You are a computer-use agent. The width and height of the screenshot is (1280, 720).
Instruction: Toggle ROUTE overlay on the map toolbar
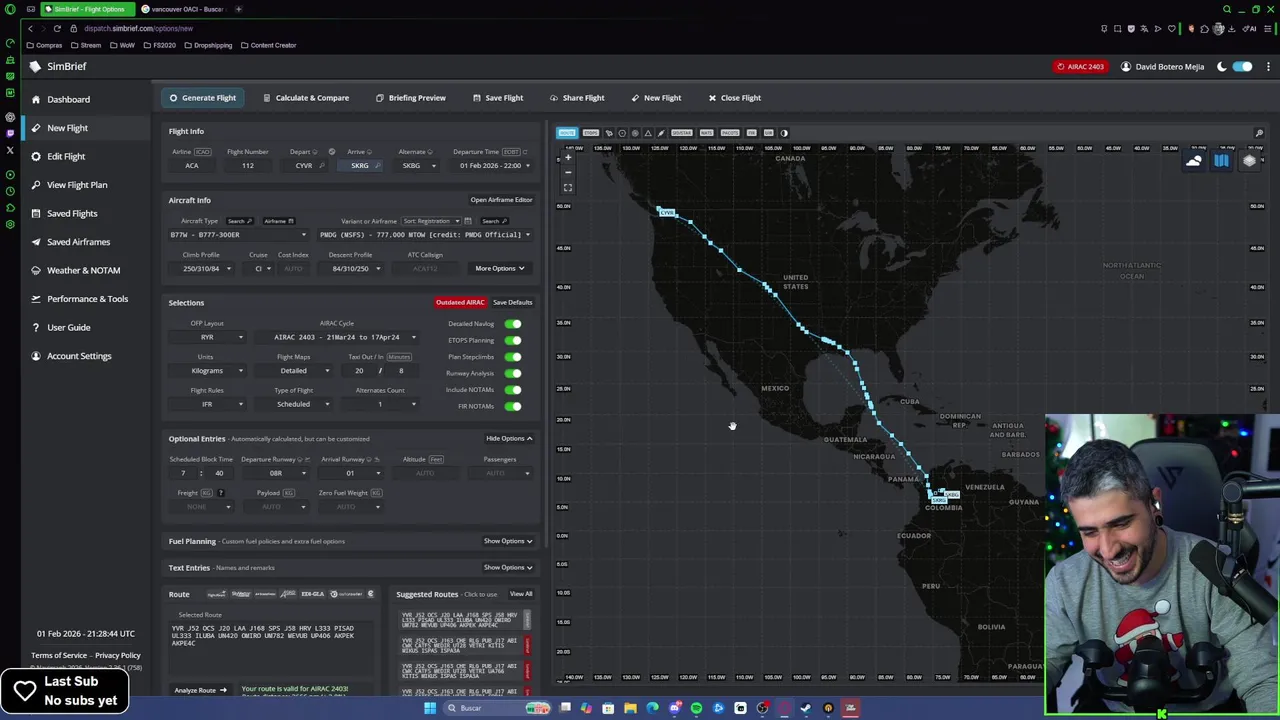tap(567, 133)
